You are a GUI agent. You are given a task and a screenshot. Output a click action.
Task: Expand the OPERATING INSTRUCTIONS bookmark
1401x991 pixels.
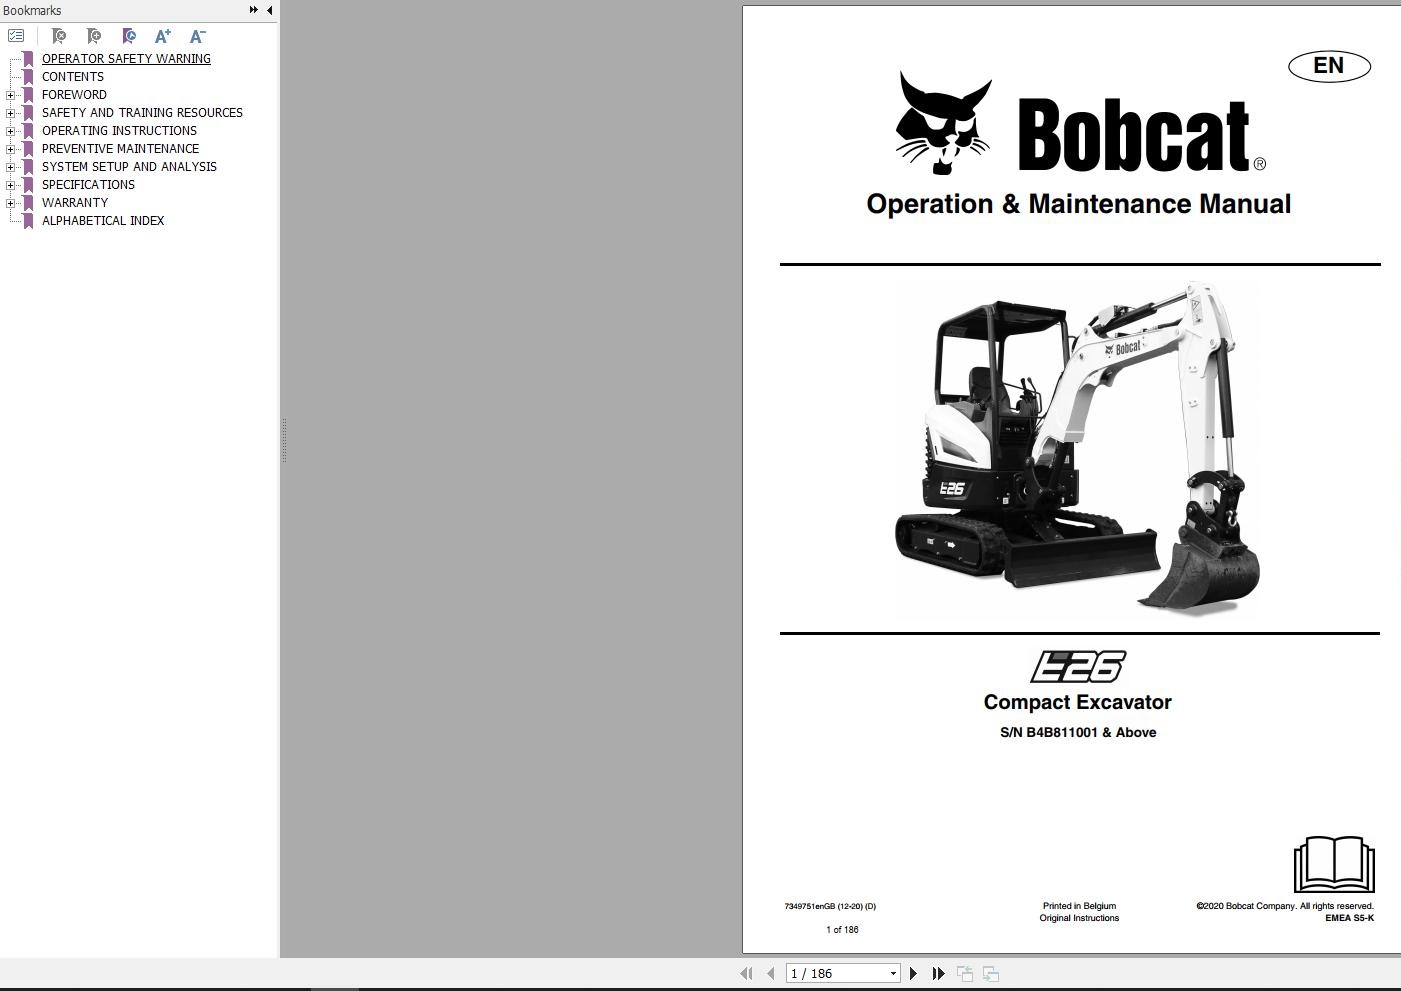click(x=11, y=131)
